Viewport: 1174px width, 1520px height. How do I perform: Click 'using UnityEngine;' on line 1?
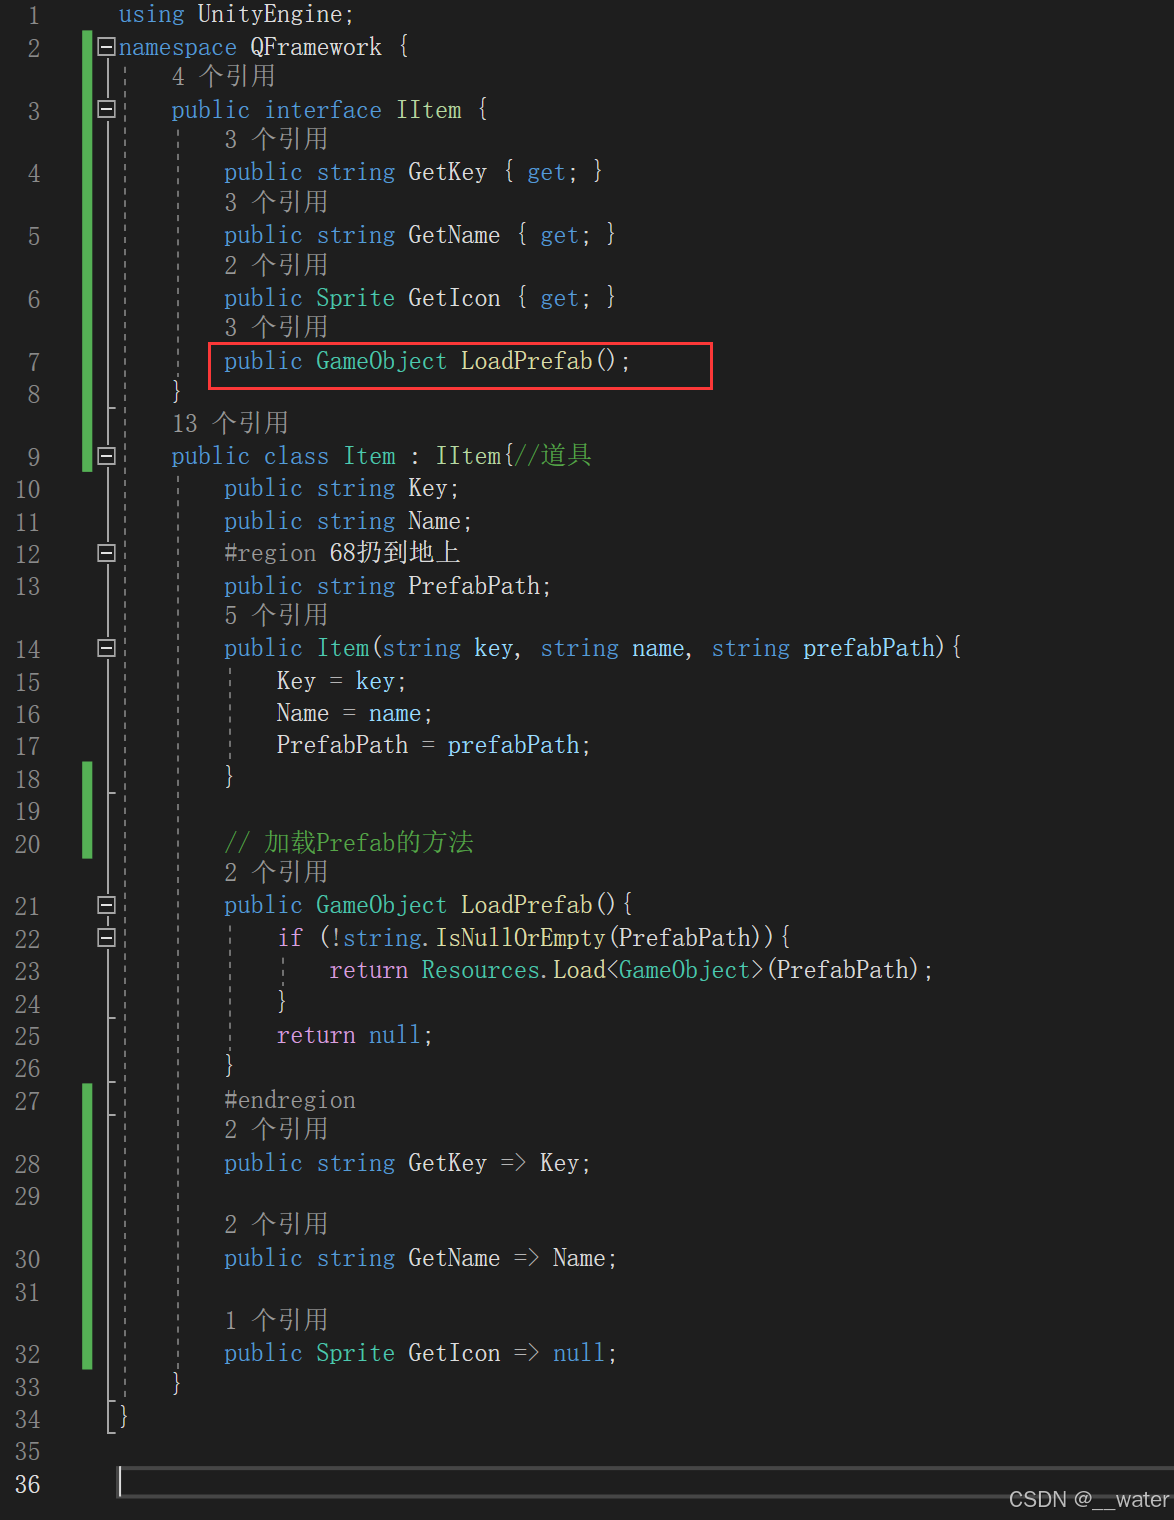click(236, 15)
